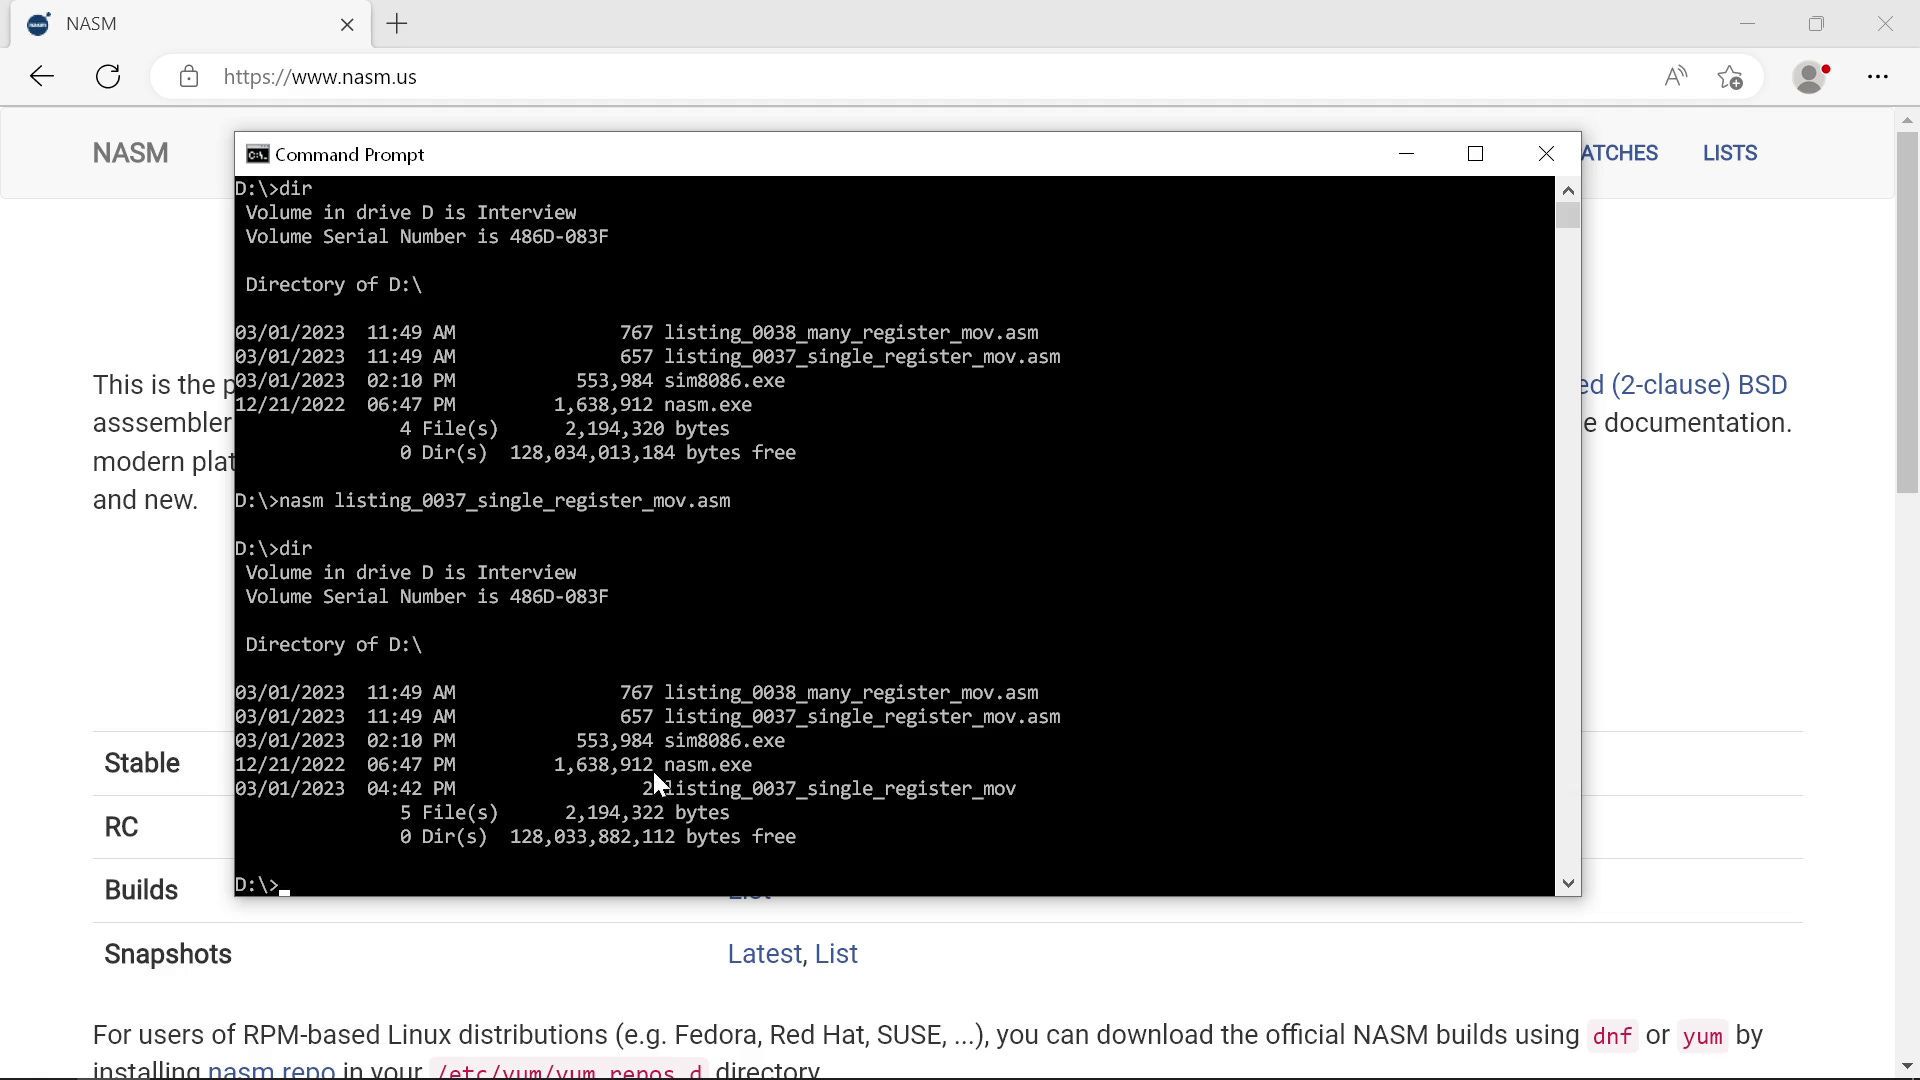Open a new browser tab
Image resolution: width=1920 pixels, height=1080 pixels.
(x=397, y=24)
